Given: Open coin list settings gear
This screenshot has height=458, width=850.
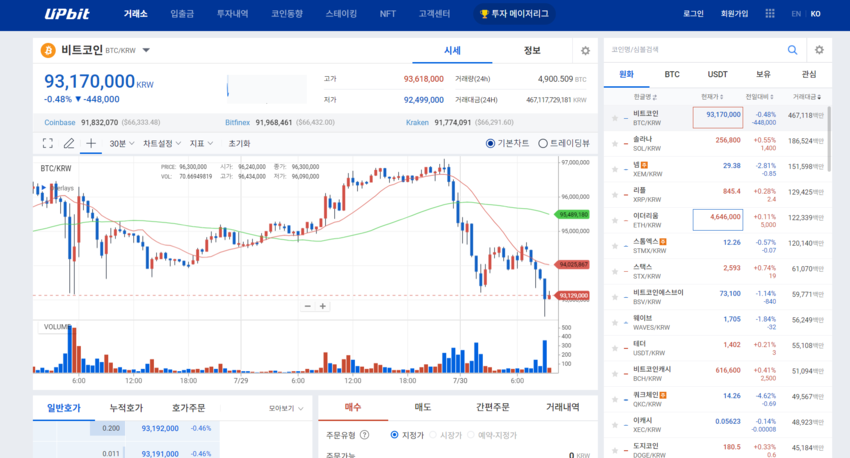Looking at the screenshot, I should coord(819,50).
